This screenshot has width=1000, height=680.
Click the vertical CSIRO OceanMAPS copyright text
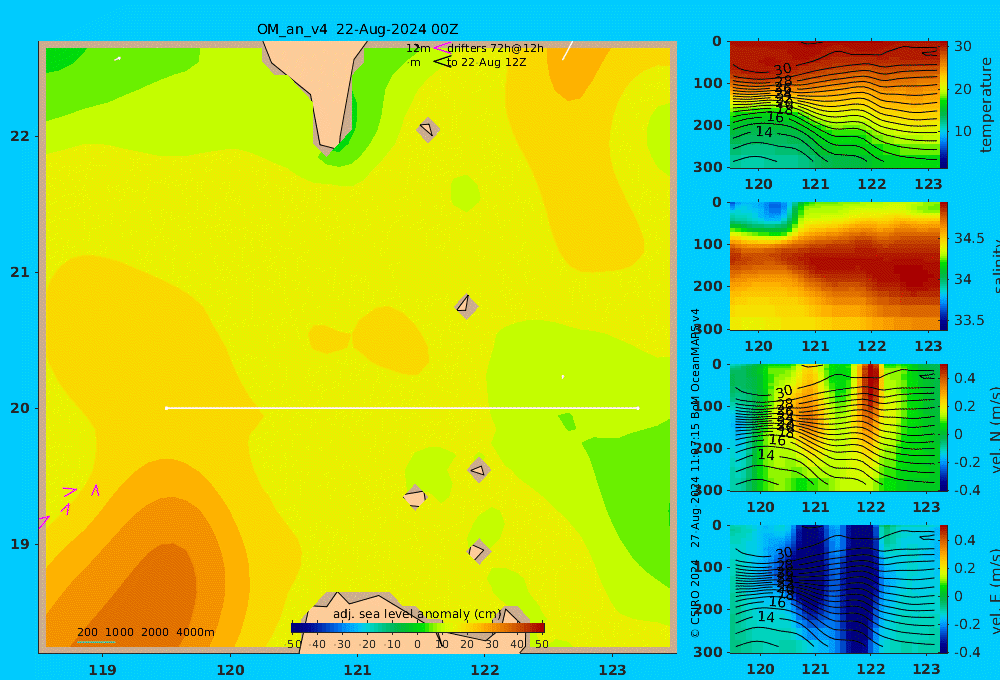[695, 473]
